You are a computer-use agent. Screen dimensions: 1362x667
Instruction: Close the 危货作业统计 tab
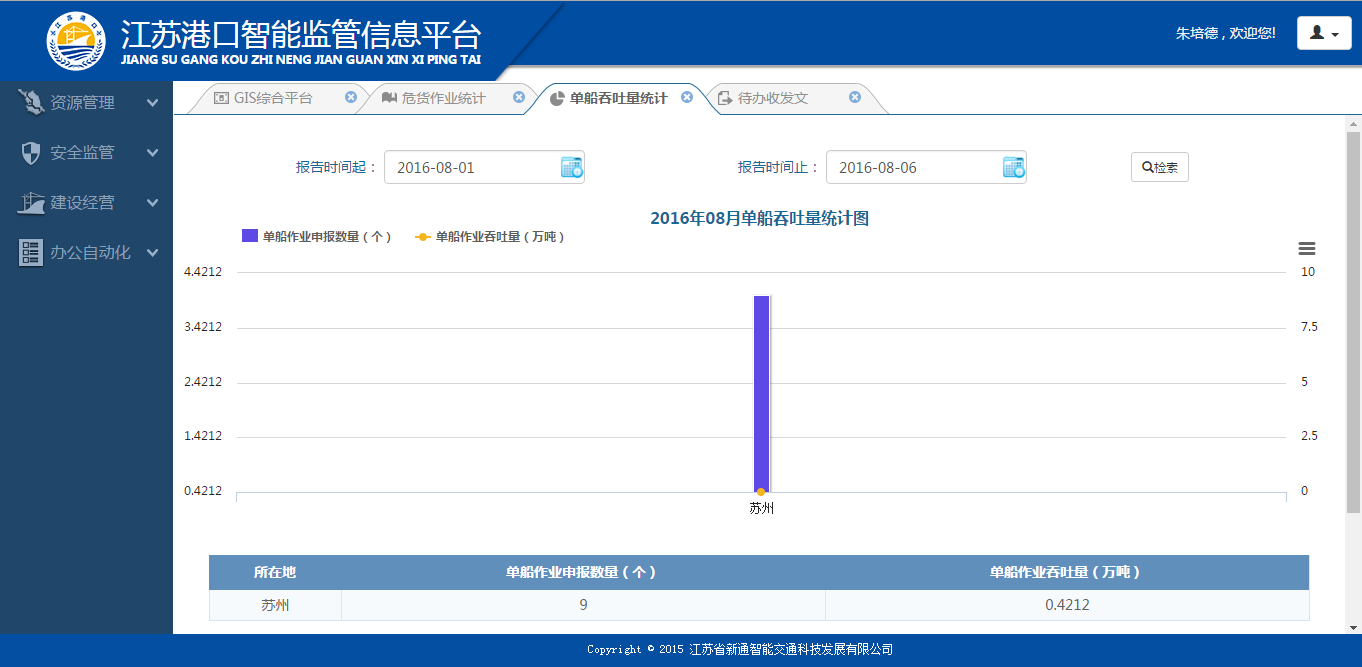point(519,98)
